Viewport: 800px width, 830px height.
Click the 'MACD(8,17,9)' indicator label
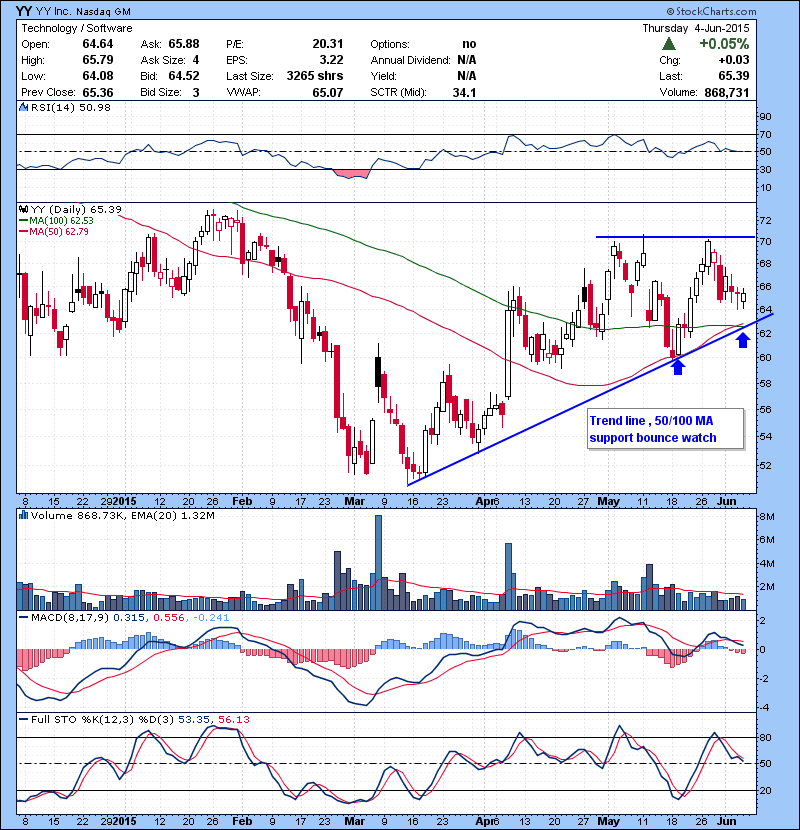pos(70,617)
